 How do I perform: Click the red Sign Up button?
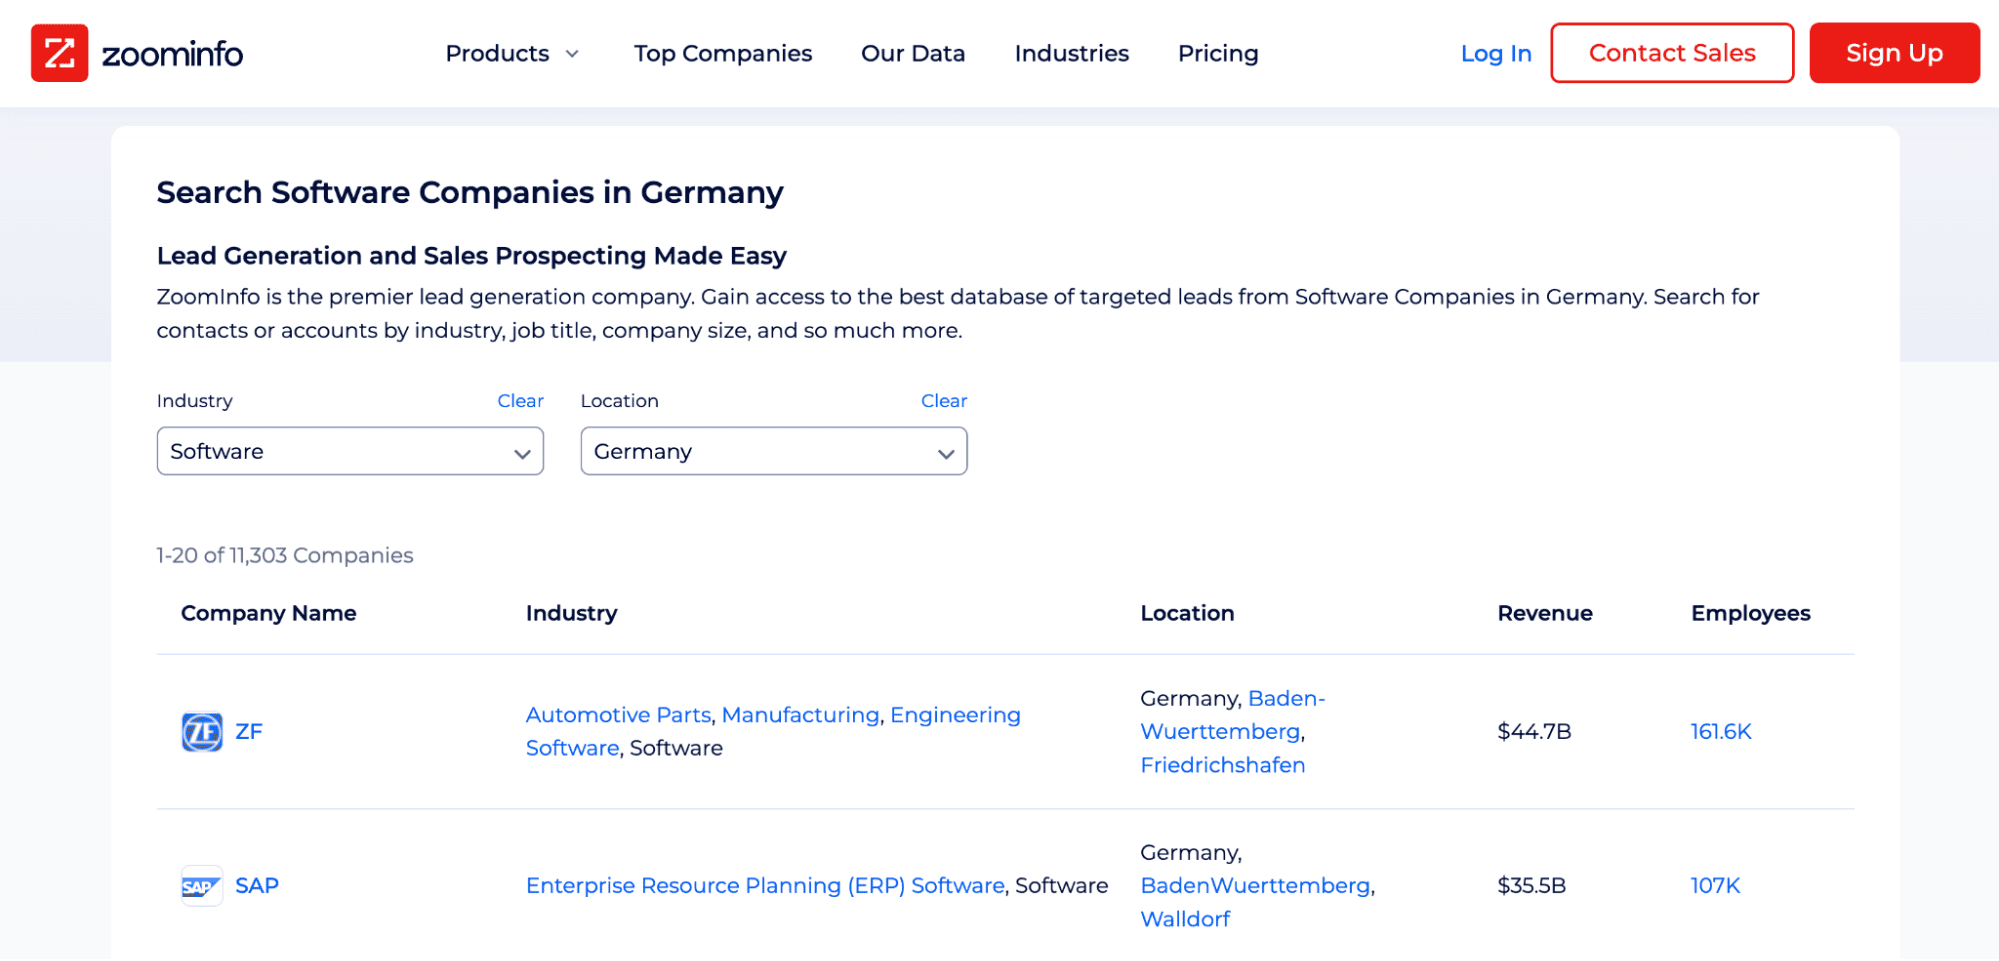pyautogui.click(x=1894, y=53)
